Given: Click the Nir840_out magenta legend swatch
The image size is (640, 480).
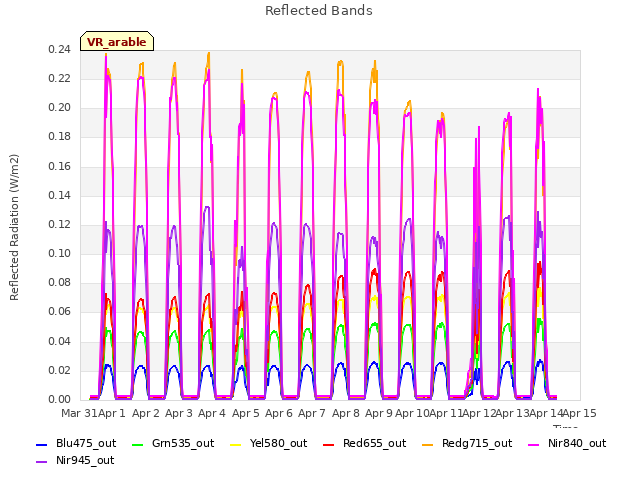Looking at the screenshot, I should (x=533, y=444).
